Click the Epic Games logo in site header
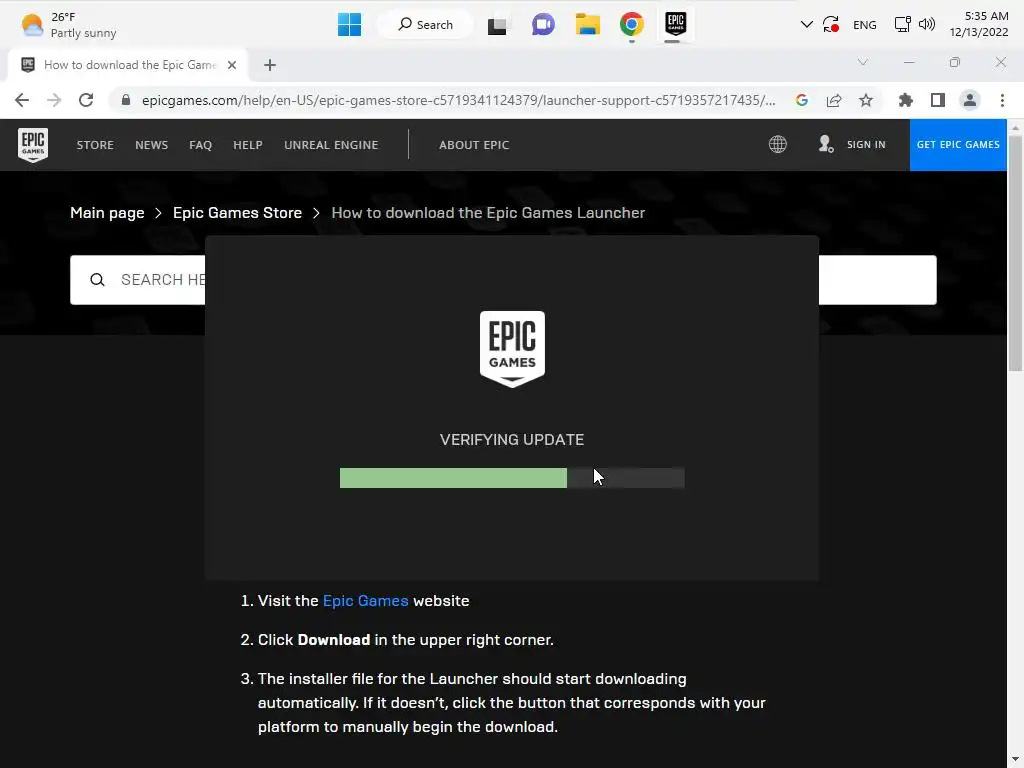The image size is (1024, 768). pyautogui.click(x=33, y=144)
